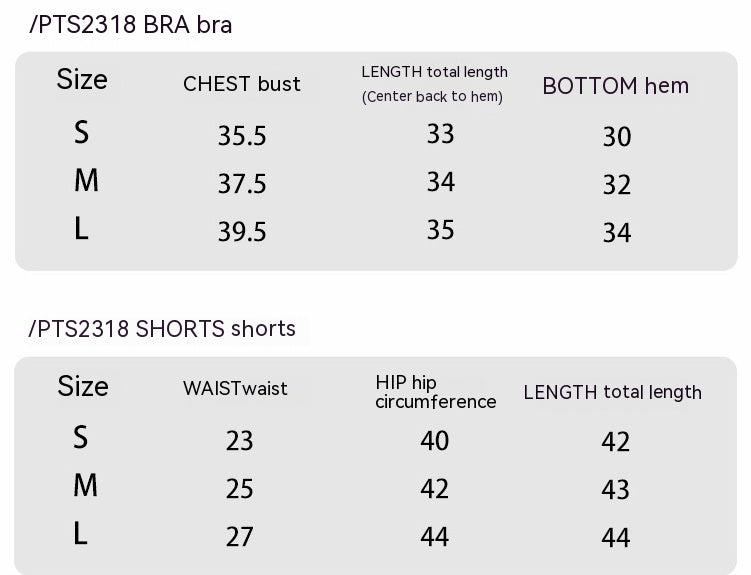Select bottom hem value 30

click(617, 137)
